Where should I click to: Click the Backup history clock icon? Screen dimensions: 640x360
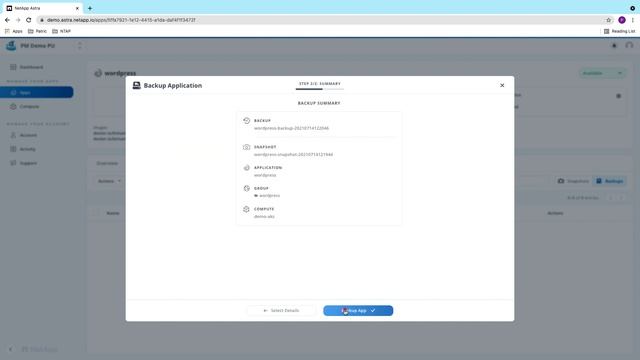(247, 121)
